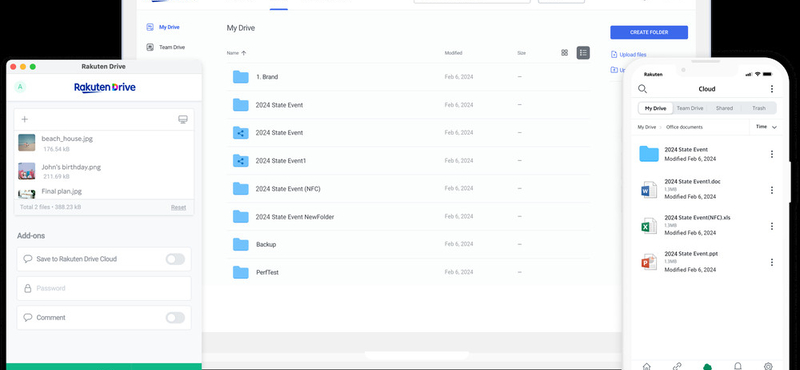Open options for 2024 State Event.ppt
Viewport: 800px width, 370px height.
771,262
